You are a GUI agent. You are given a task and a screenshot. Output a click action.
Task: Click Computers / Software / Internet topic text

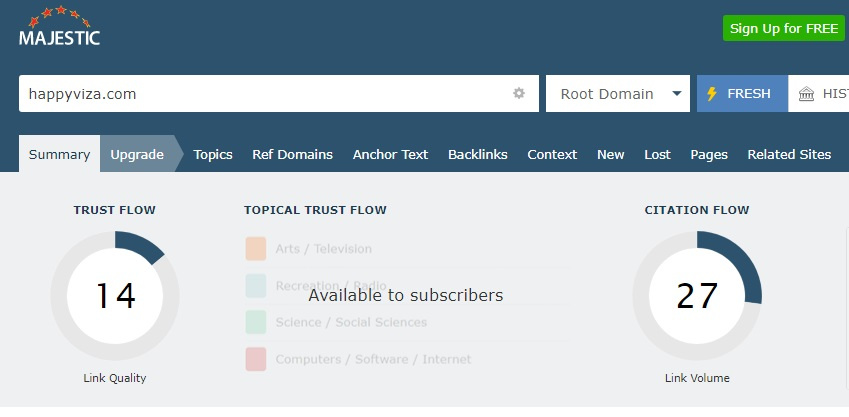coord(373,359)
